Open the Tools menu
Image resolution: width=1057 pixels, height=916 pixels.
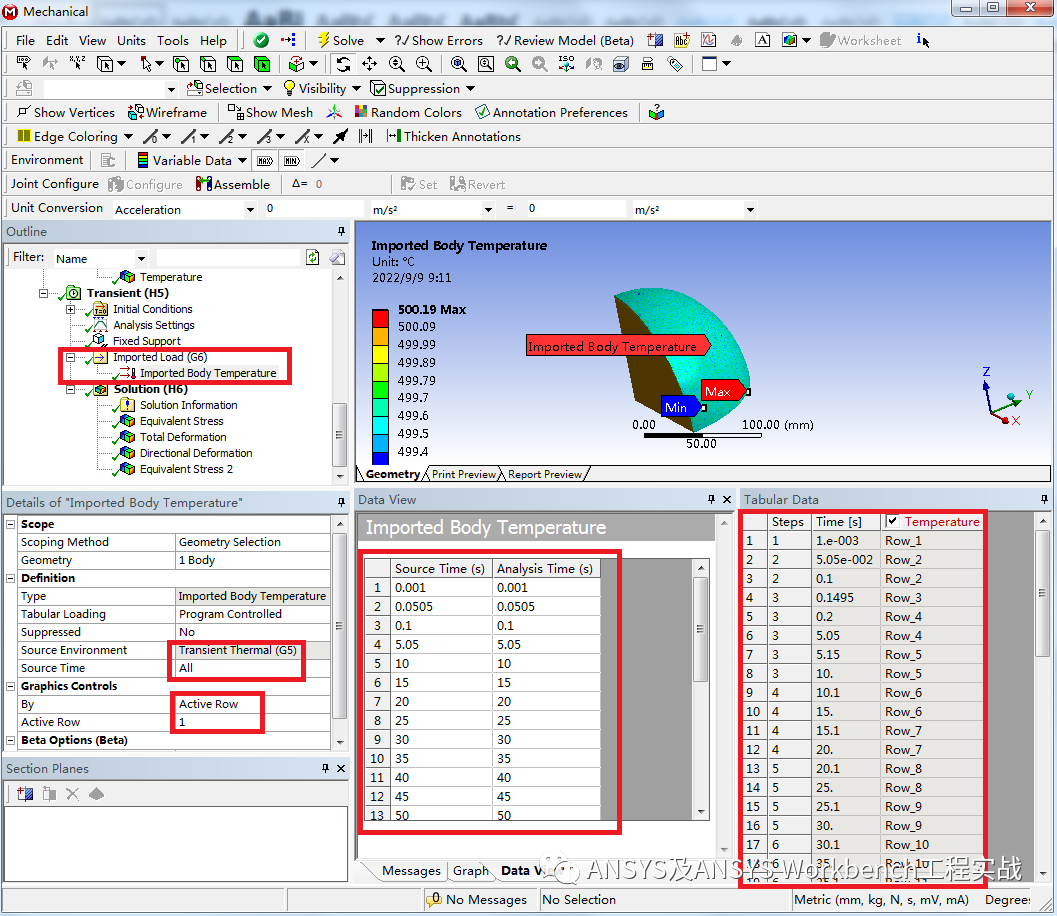(173, 40)
